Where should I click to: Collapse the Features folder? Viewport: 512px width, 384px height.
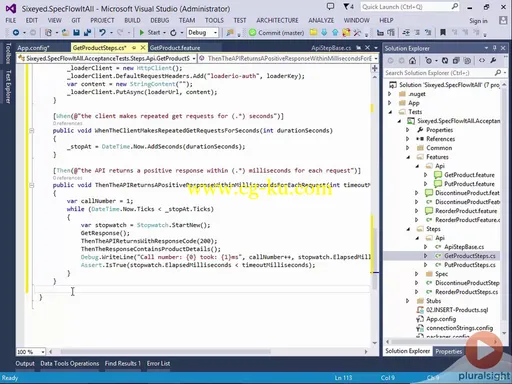pyautogui.click(x=408, y=157)
